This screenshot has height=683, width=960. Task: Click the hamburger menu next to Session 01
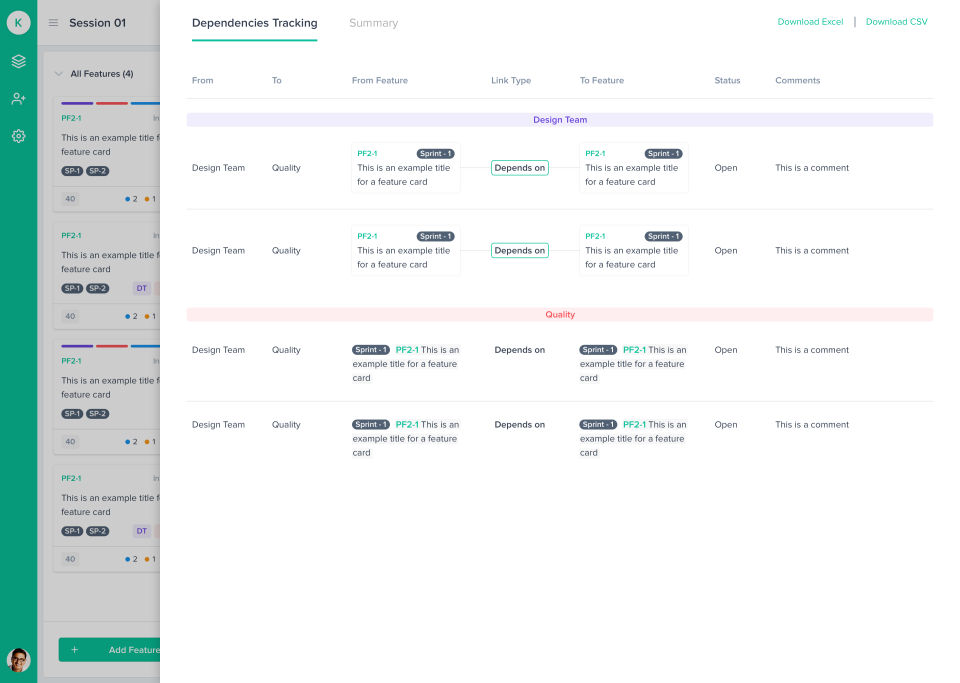pos(53,23)
